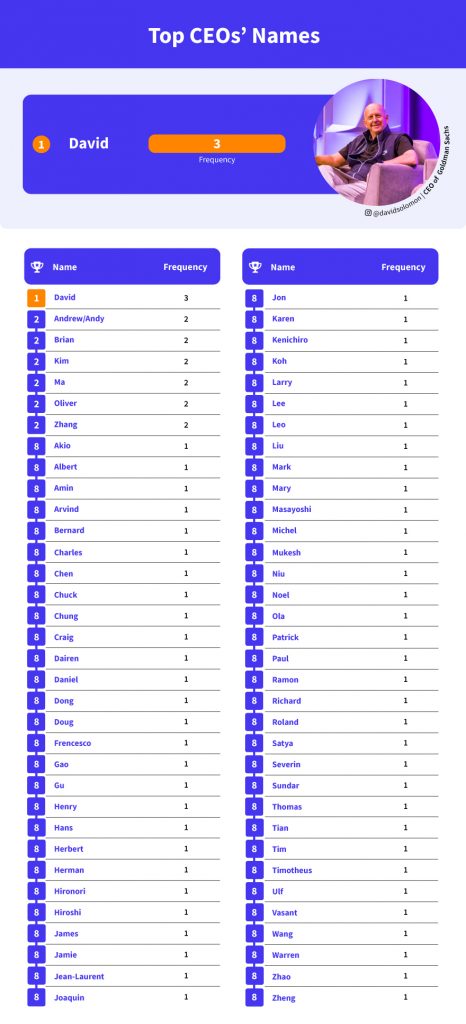This screenshot has height=1024, width=466.
Task: Click the Name column header in right table
Action: [x=283, y=266]
